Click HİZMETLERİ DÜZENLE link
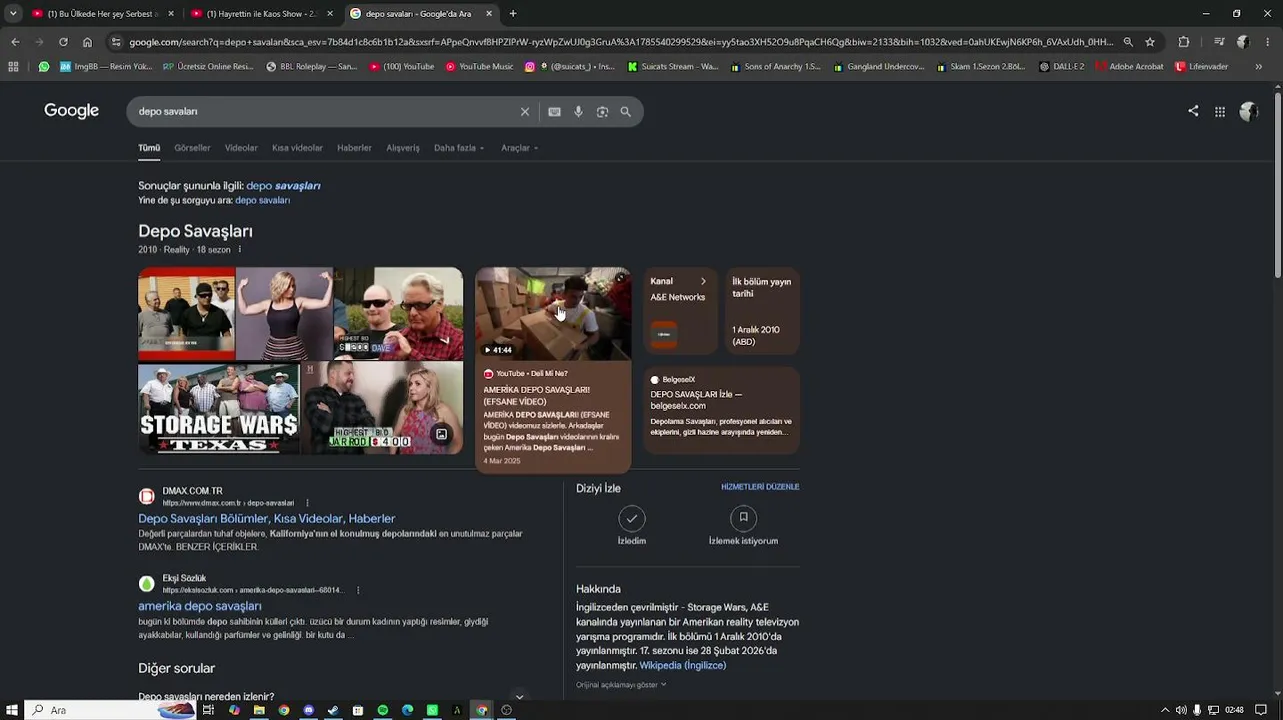Image resolution: width=1283 pixels, height=720 pixels. coord(760,487)
